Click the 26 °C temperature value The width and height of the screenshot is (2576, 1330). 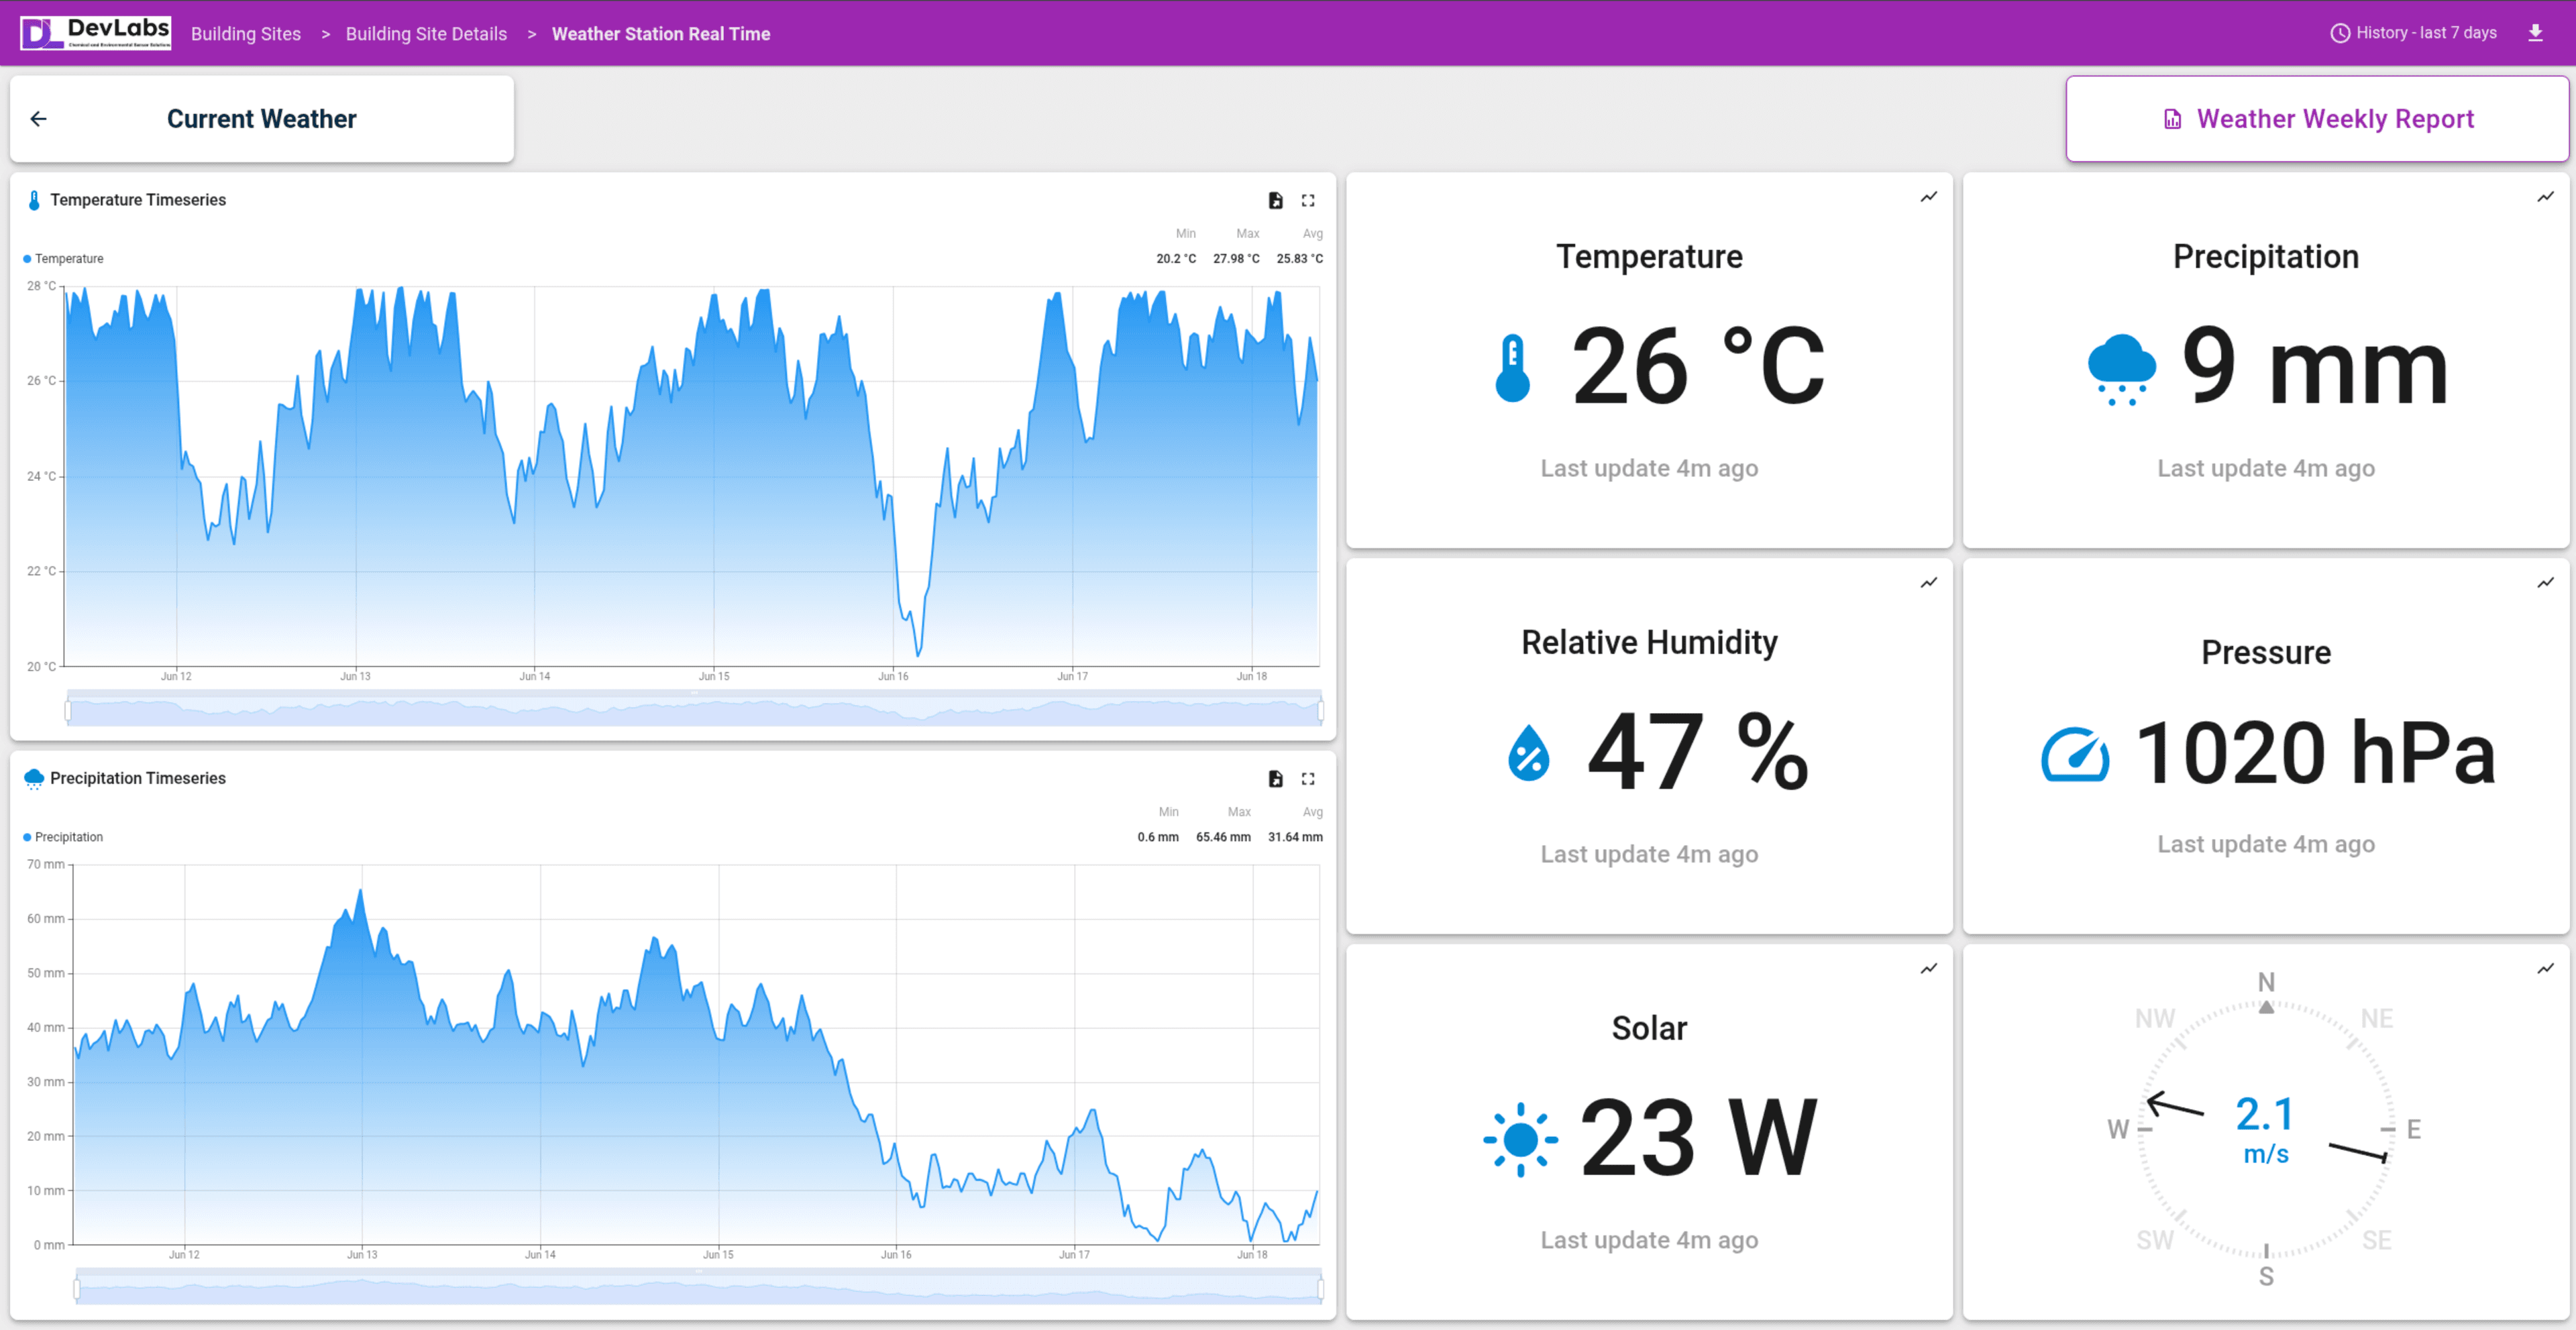tap(1698, 367)
